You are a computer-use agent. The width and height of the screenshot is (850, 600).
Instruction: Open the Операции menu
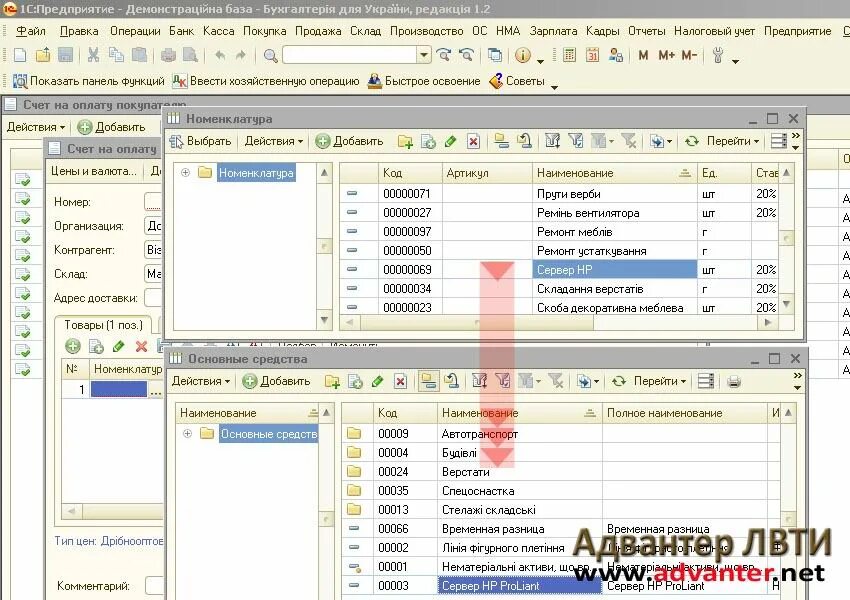coord(135,31)
